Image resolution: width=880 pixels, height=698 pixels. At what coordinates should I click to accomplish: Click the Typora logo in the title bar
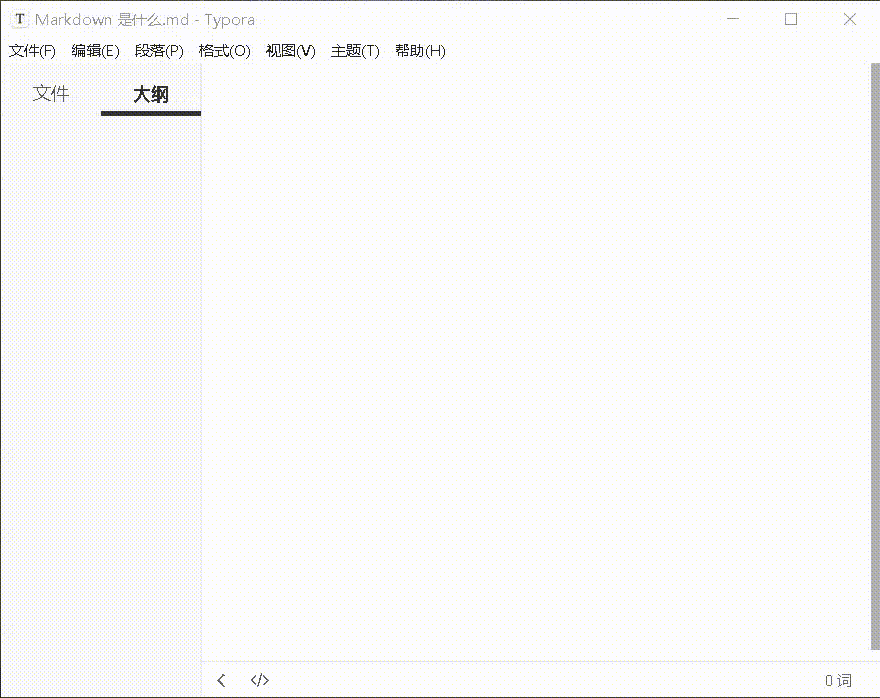coord(19,18)
